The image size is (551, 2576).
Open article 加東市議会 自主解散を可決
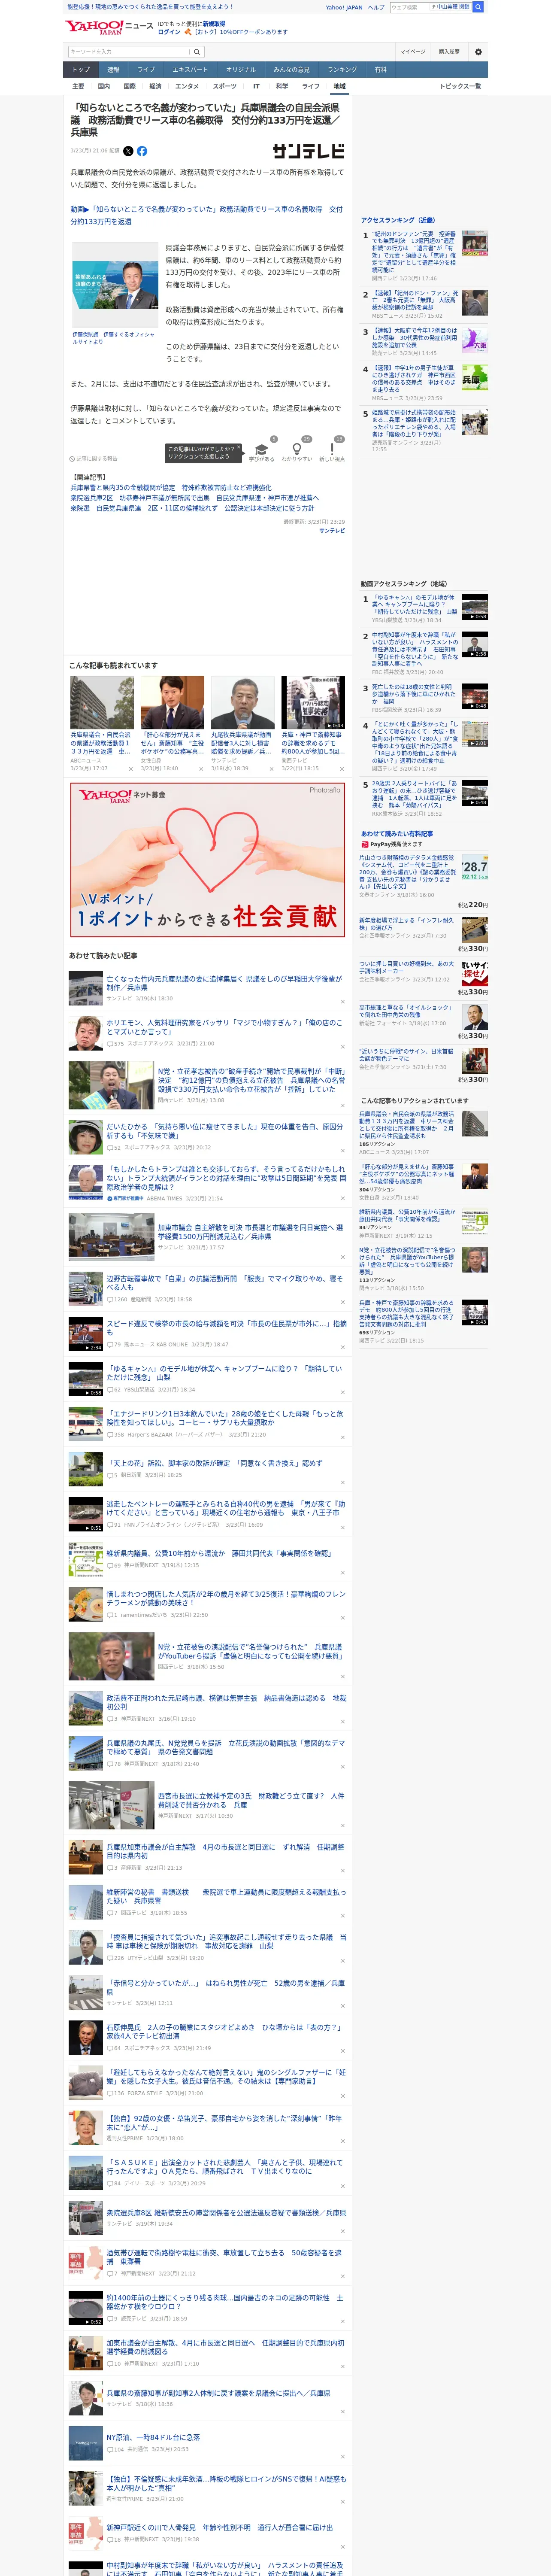click(250, 1232)
